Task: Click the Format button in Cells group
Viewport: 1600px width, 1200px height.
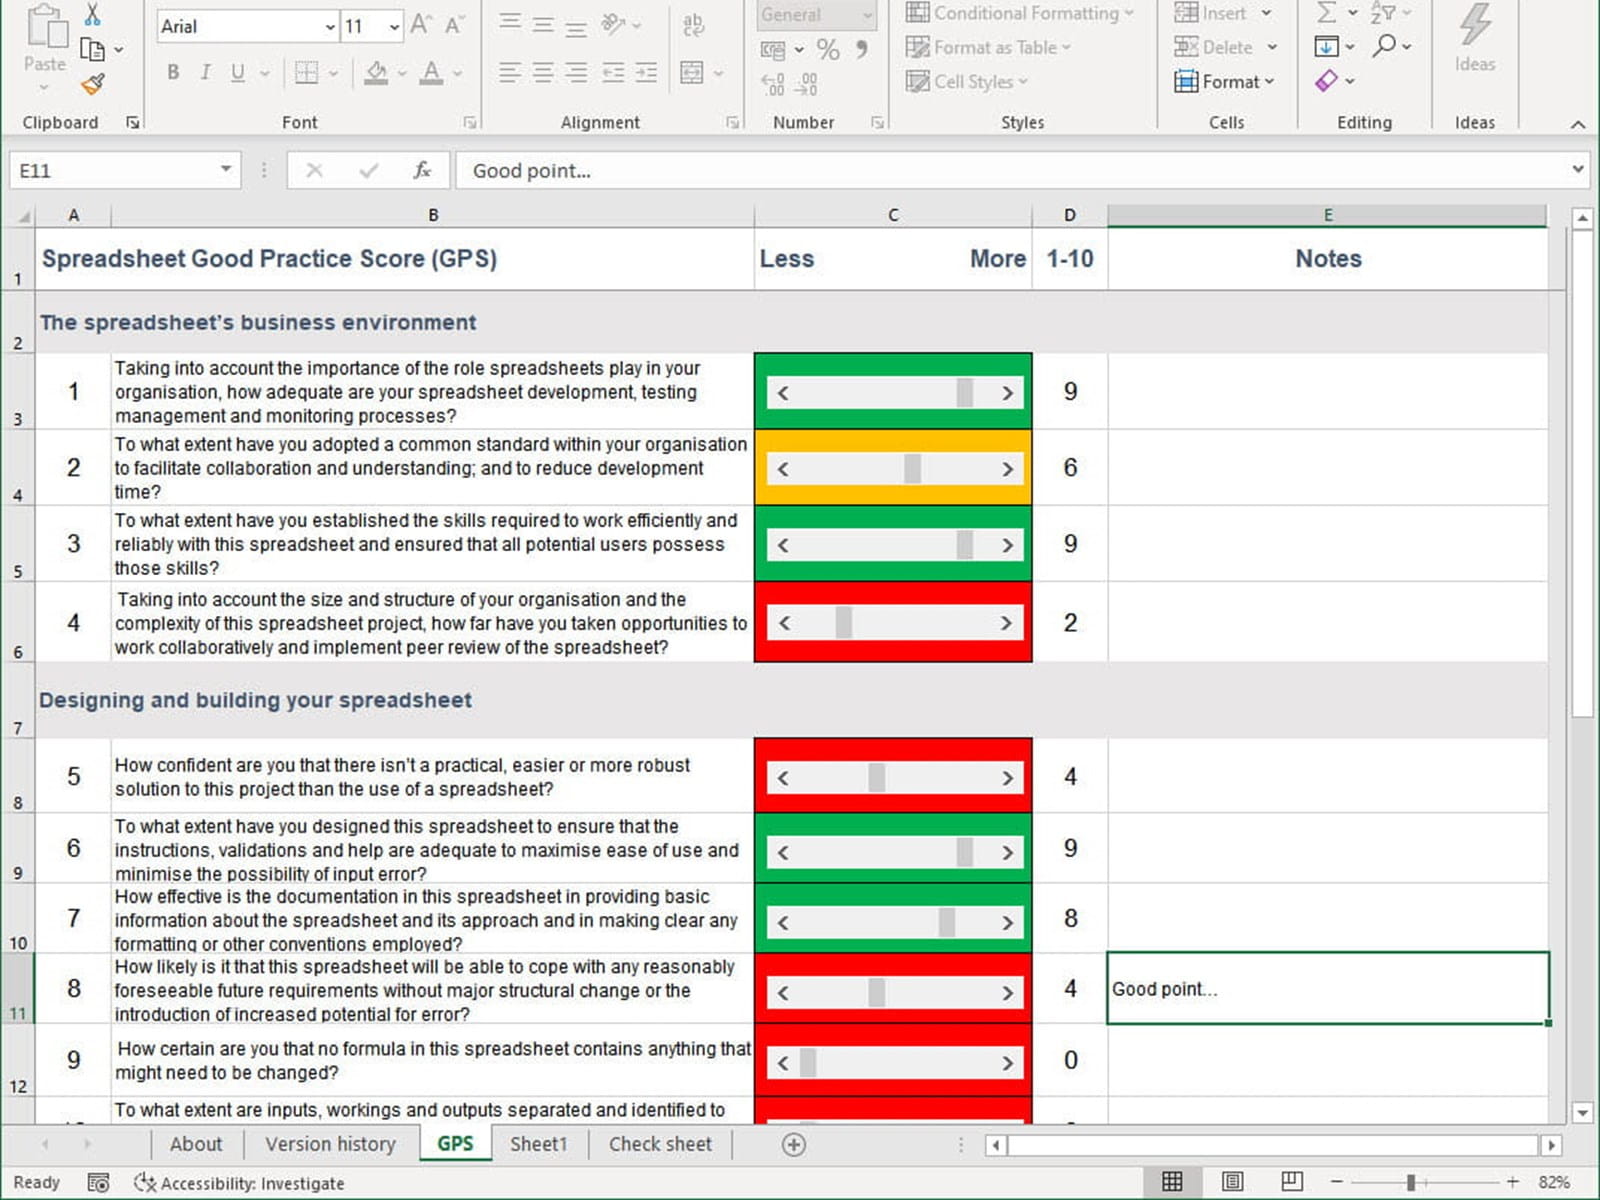Action: tap(1225, 82)
